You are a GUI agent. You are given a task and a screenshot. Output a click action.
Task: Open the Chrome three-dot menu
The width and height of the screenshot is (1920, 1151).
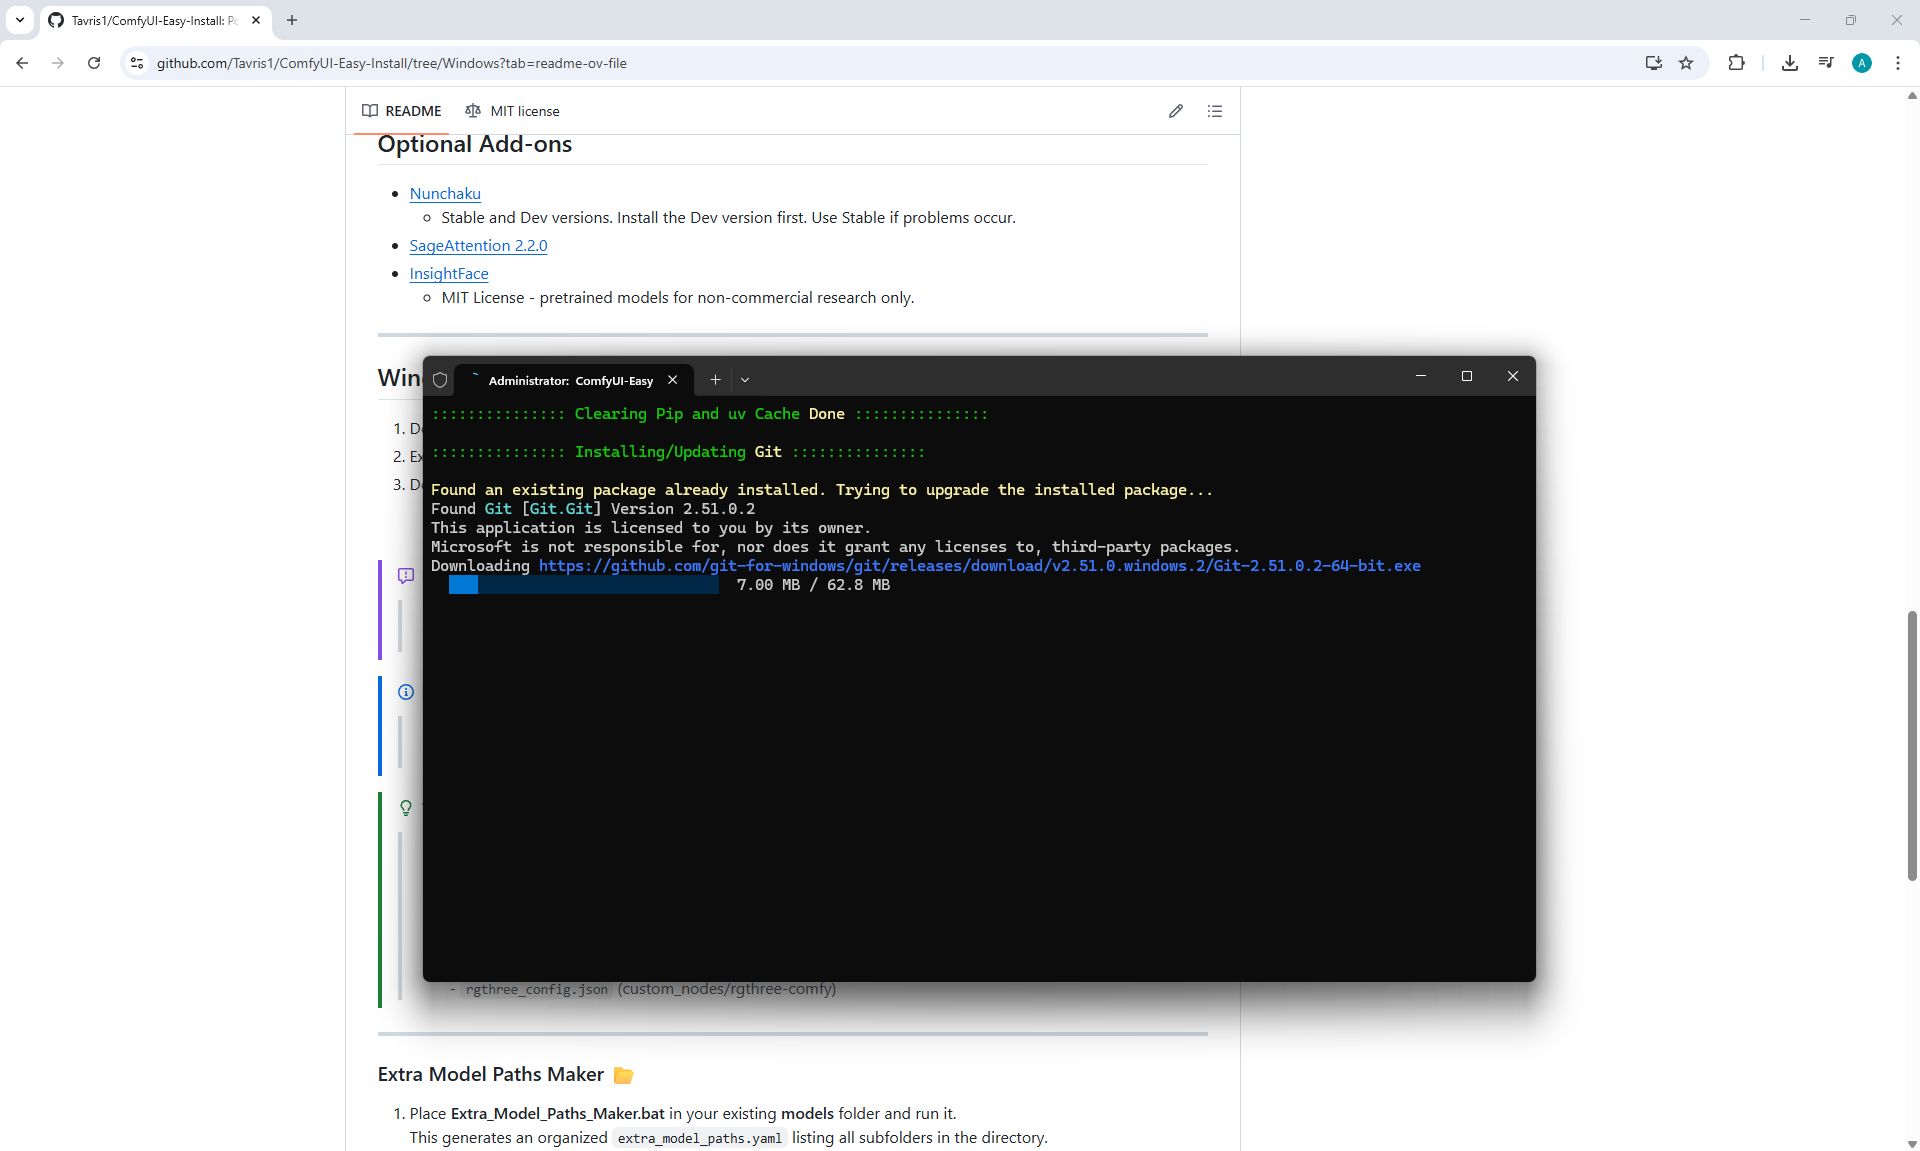click(x=1897, y=63)
